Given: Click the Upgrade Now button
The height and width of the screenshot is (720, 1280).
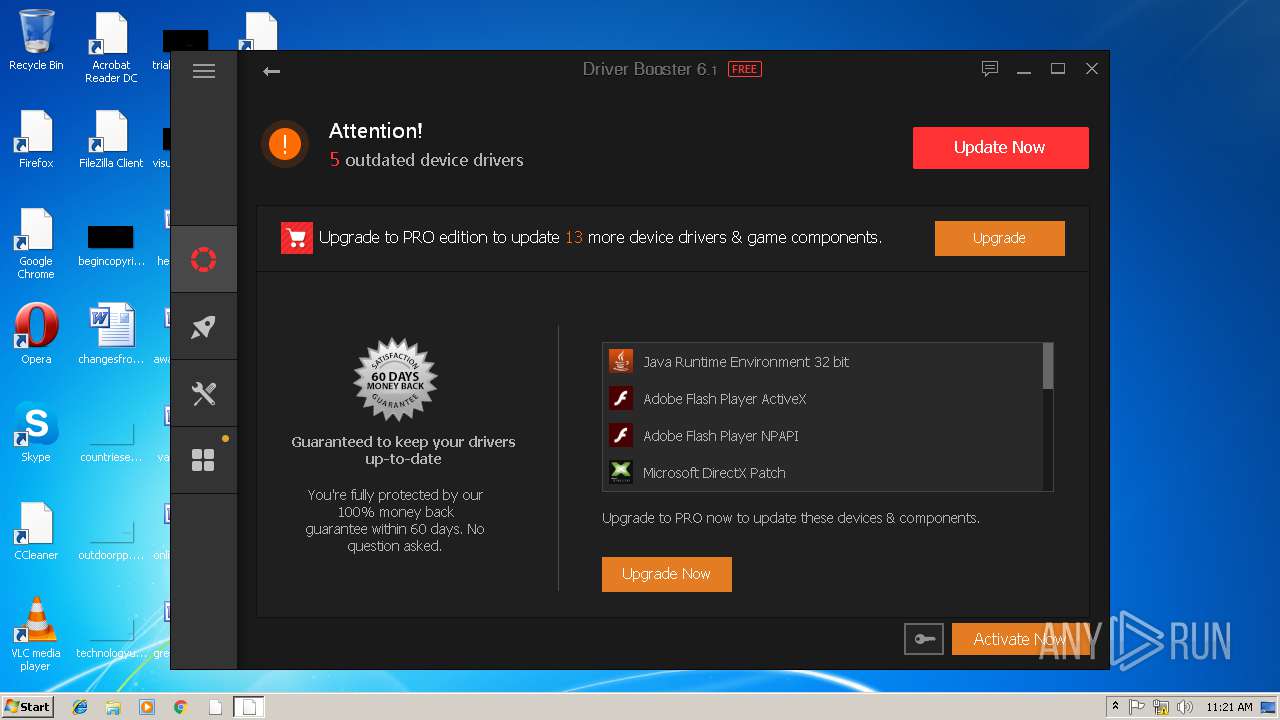Looking at the screenshot, I should pyautogui.click(x=666, y=574).
